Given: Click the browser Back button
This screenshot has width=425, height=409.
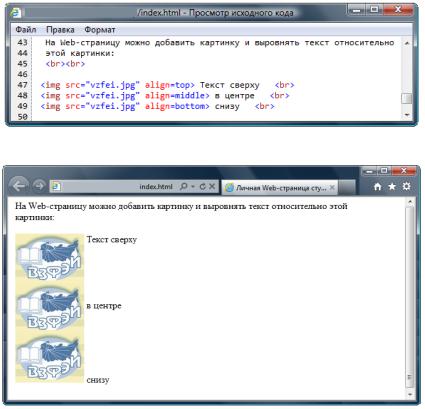Looking at the screenshot, I should 18,186.
